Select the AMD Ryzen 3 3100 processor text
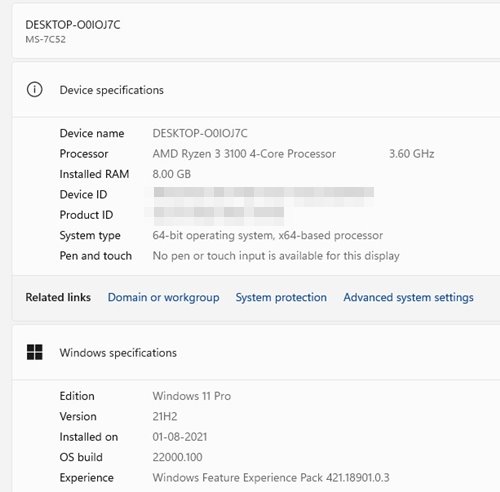This screenshot has height=492, width=500. (x=244, y=154)
